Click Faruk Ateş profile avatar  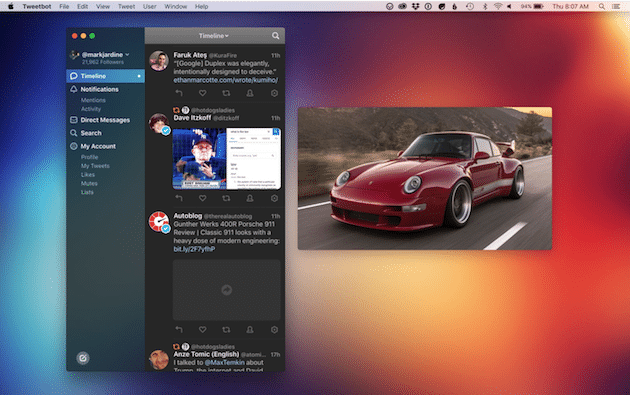pyautogui.click(x=159, y=61)
